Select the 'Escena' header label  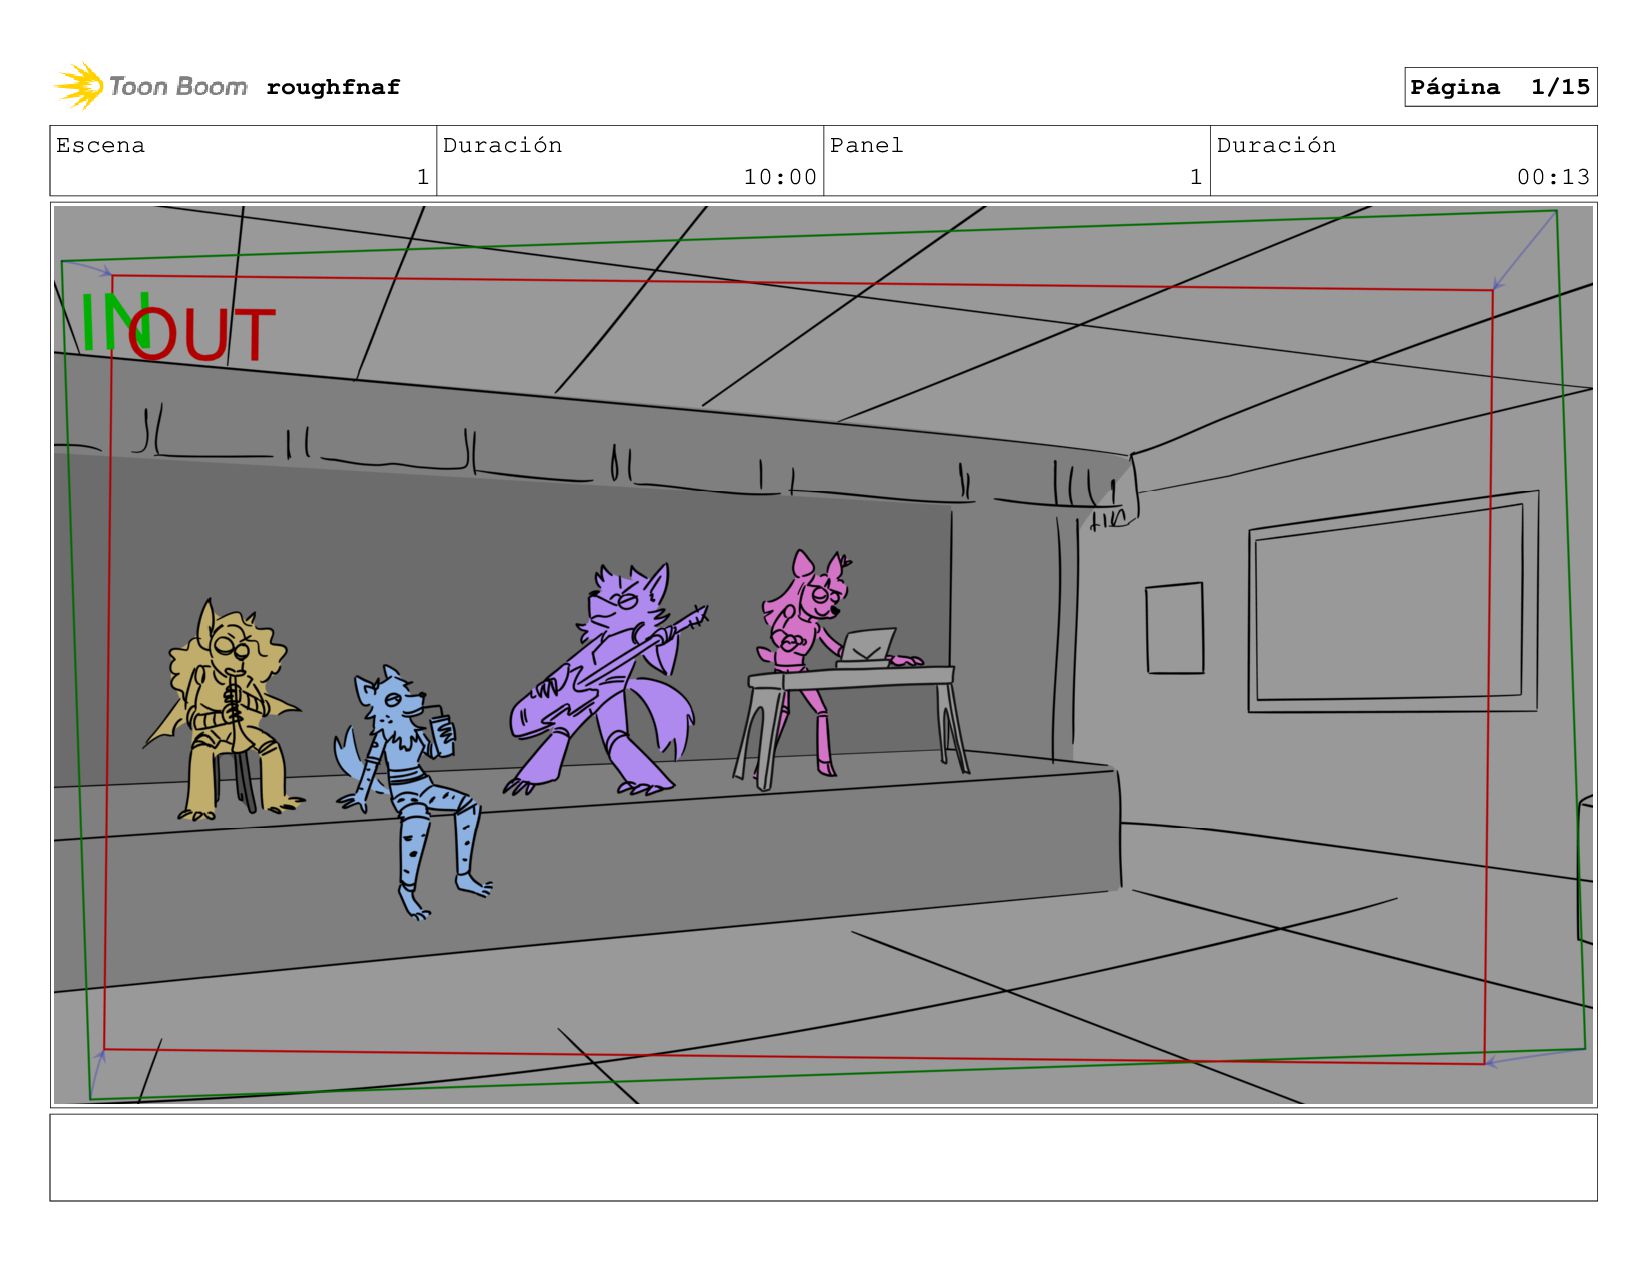coord(100,145)
